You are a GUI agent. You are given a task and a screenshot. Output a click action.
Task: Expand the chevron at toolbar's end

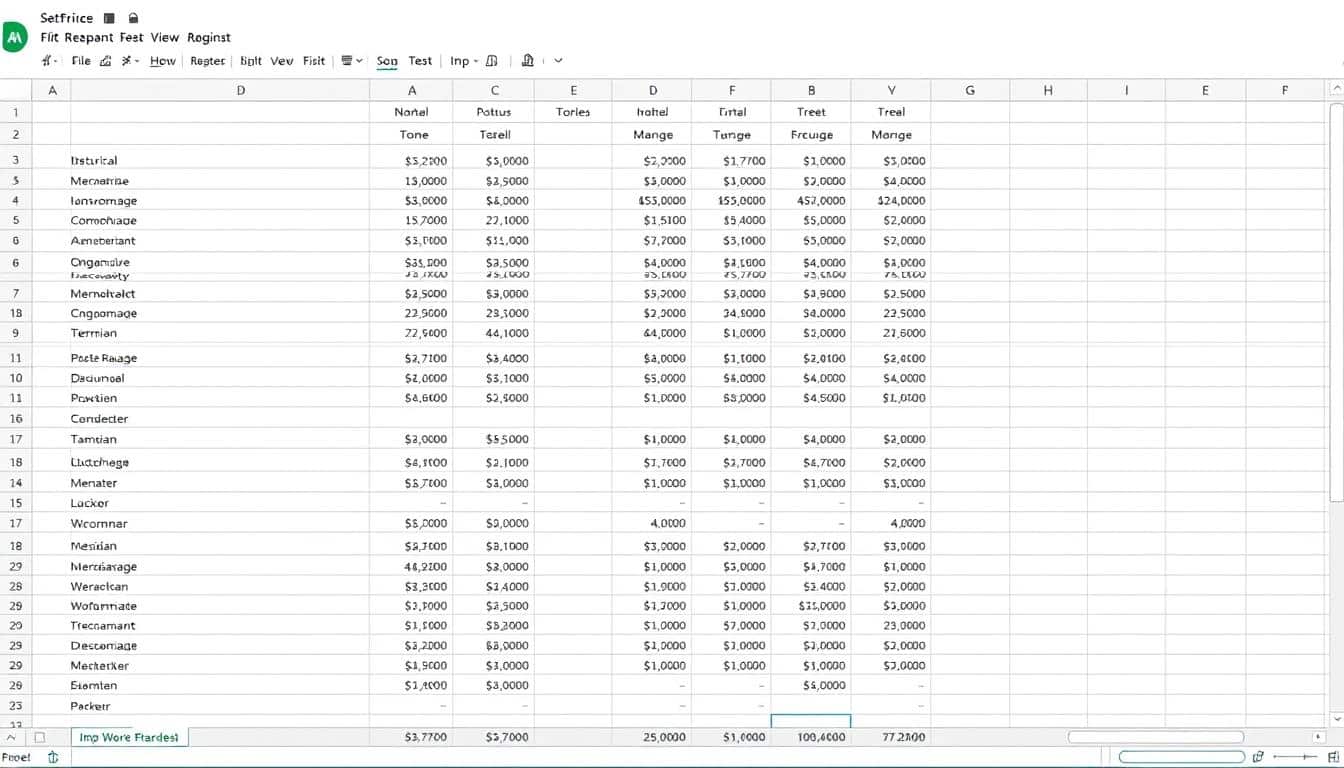point(558,61)
